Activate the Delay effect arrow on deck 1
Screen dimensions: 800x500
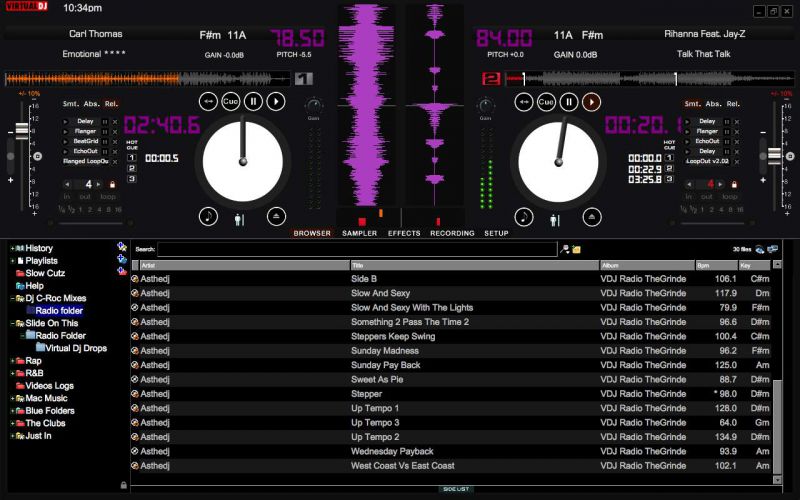65,121
